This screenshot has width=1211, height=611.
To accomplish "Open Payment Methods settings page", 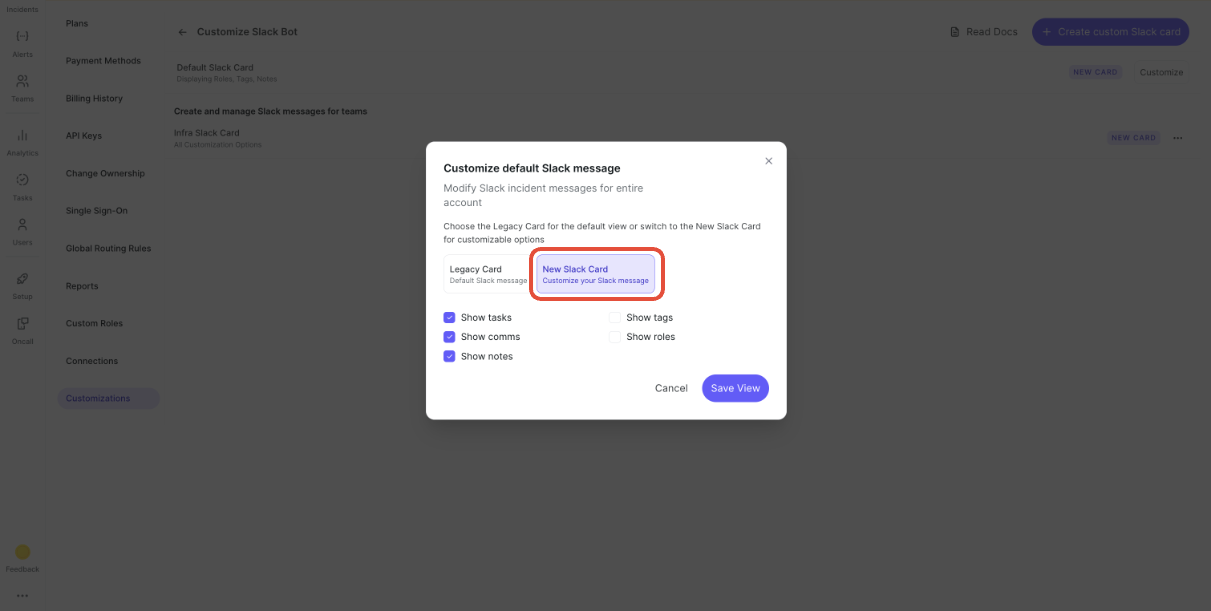I will click(103, 61).
